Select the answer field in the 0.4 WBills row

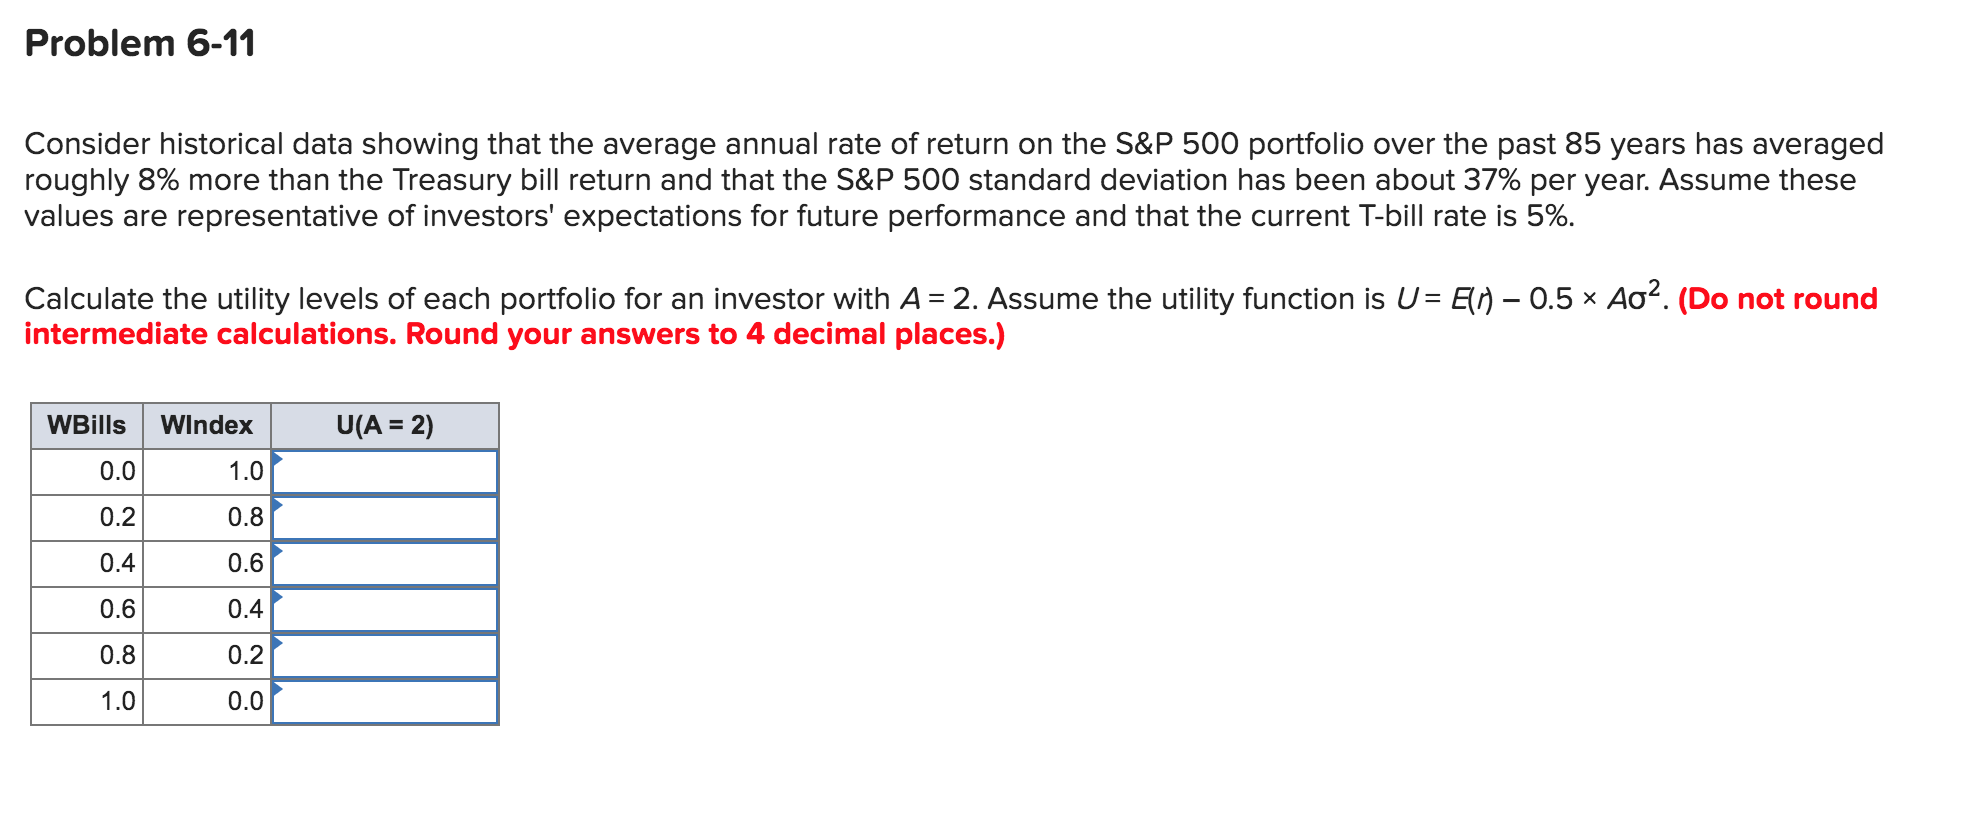[x=390, y=563]
